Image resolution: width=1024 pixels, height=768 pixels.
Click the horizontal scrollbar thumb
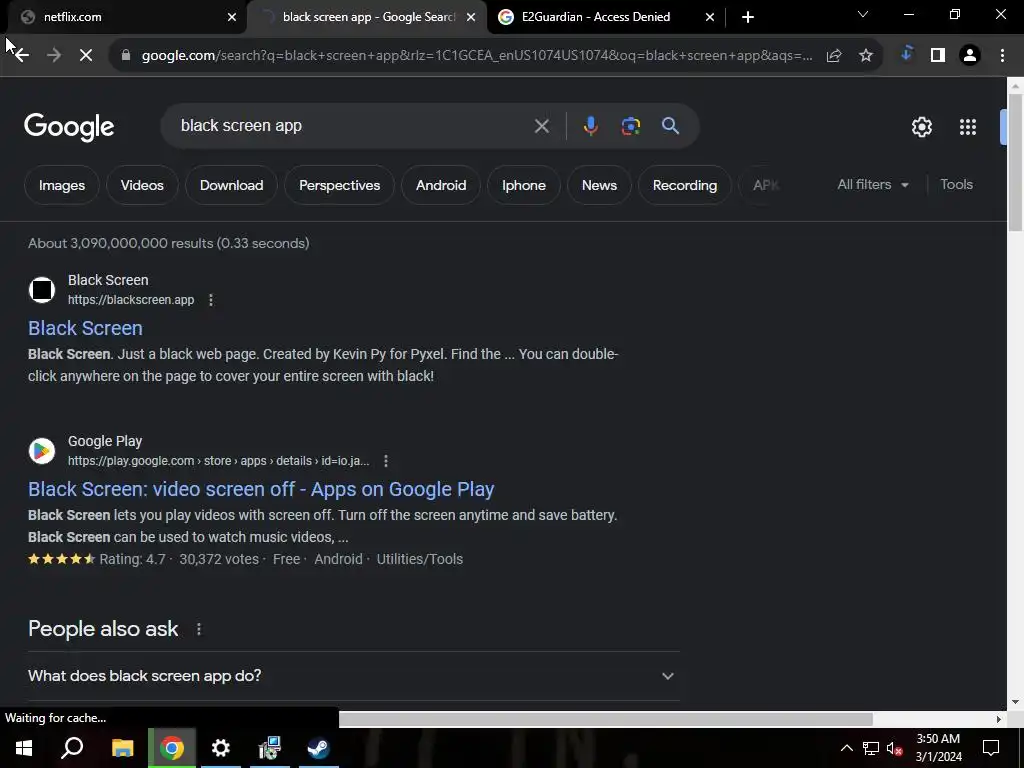click(605, 719)
